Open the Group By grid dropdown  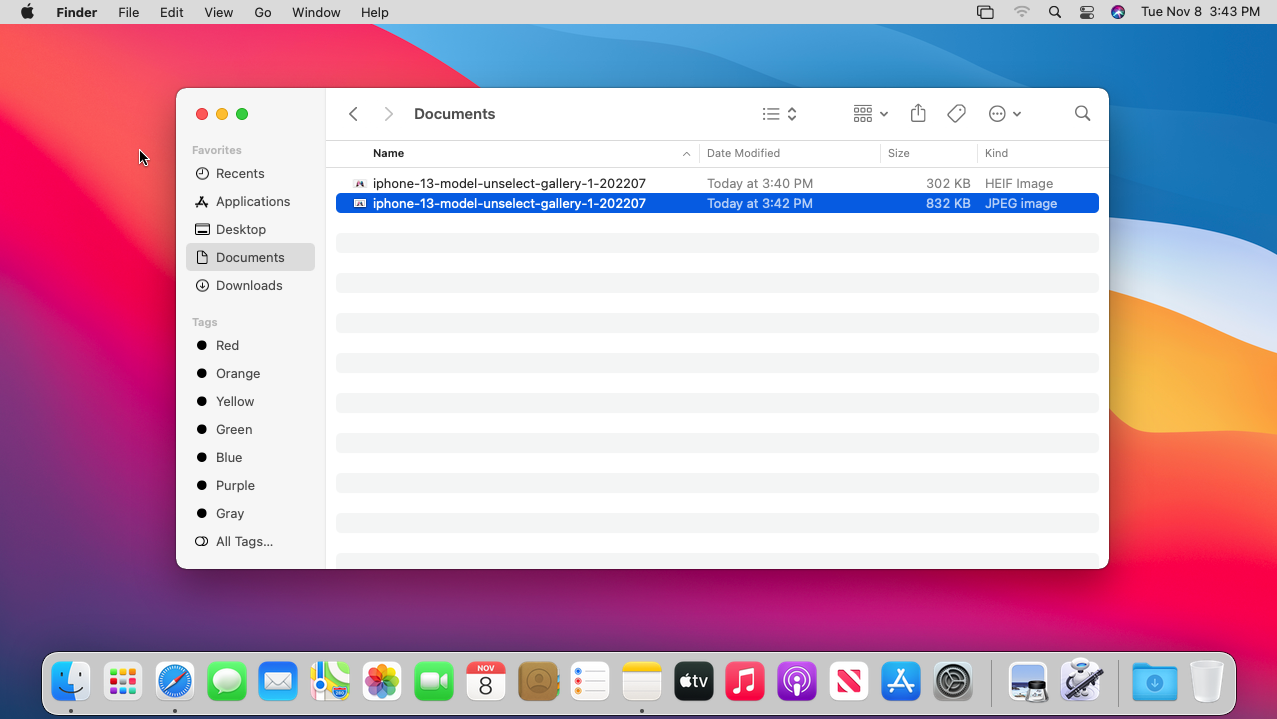pyautogui.click(x=870, y=114)
